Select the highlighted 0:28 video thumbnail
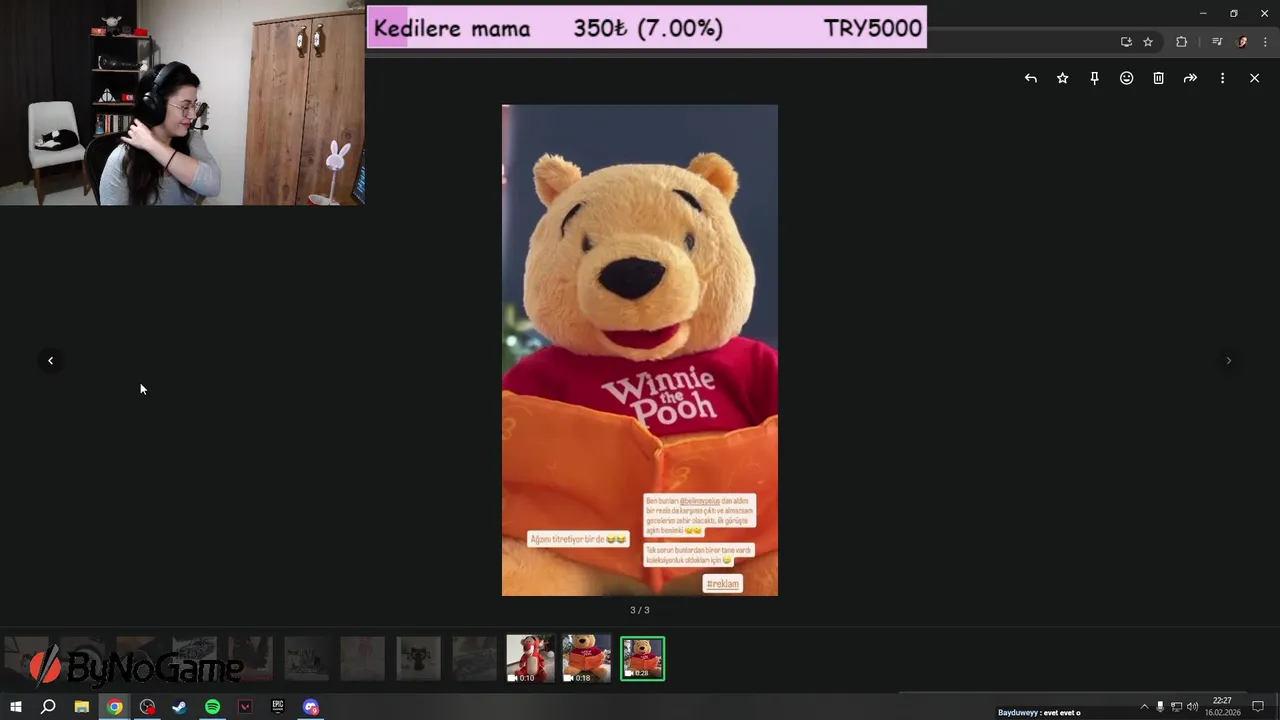 point(642,659)
